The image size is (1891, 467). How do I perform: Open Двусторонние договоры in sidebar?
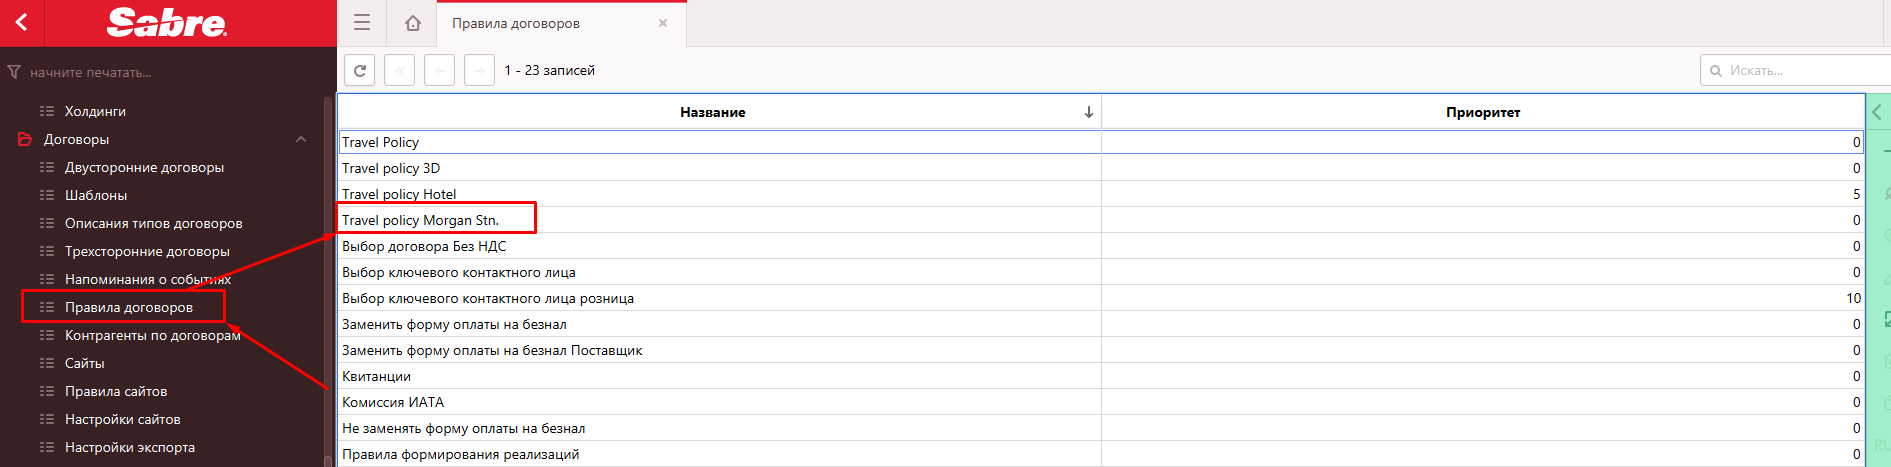[144, 167]
